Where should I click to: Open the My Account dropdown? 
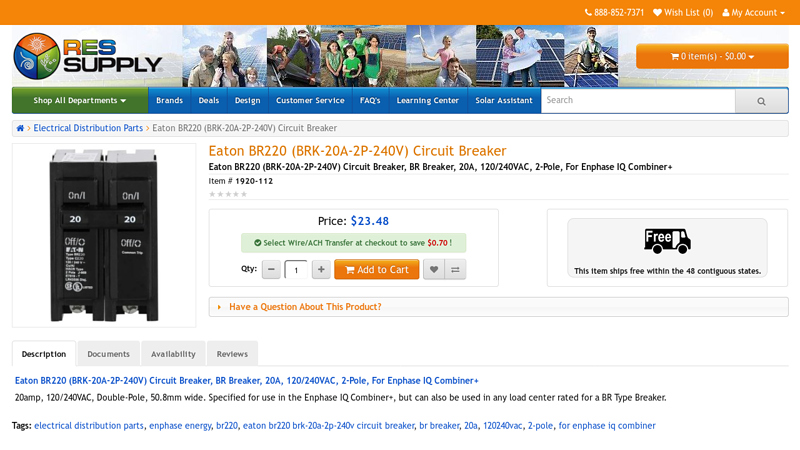753,13
